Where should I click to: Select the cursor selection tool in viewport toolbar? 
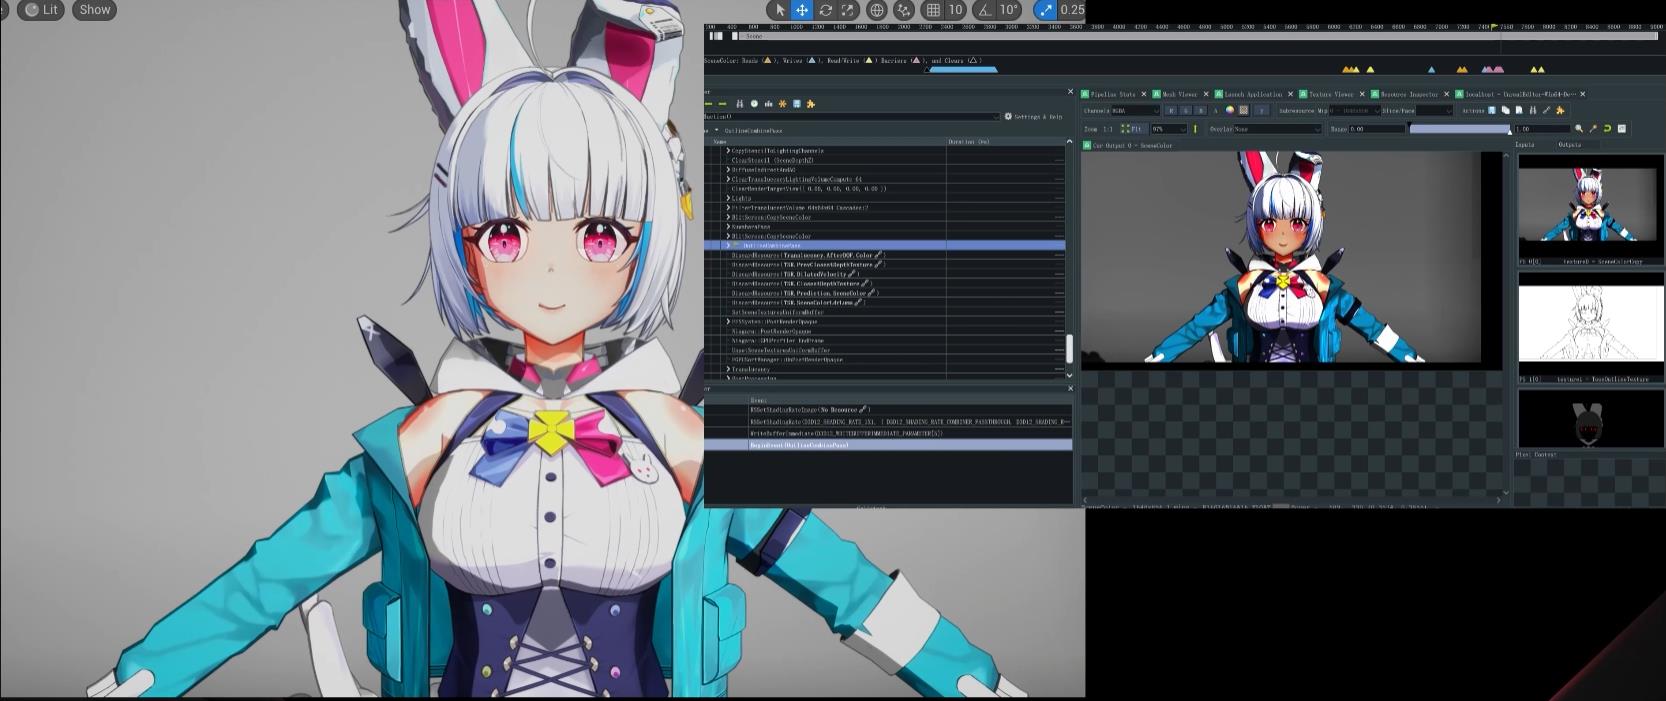pos(780,10)
